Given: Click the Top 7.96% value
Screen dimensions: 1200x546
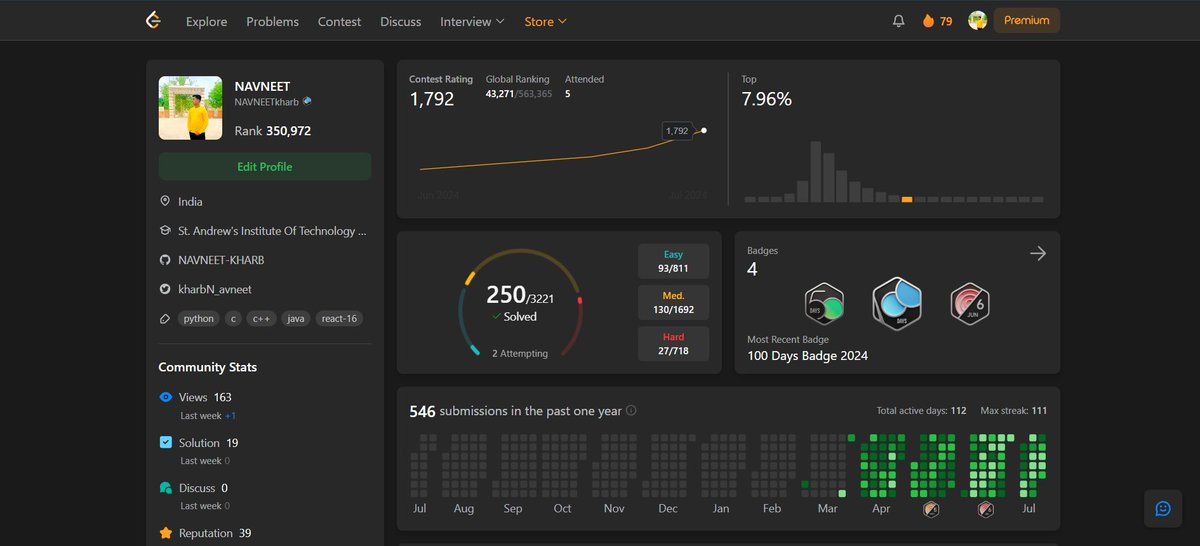Looking at the screenshot, I should pyautogui.click(x=767, y=99).
